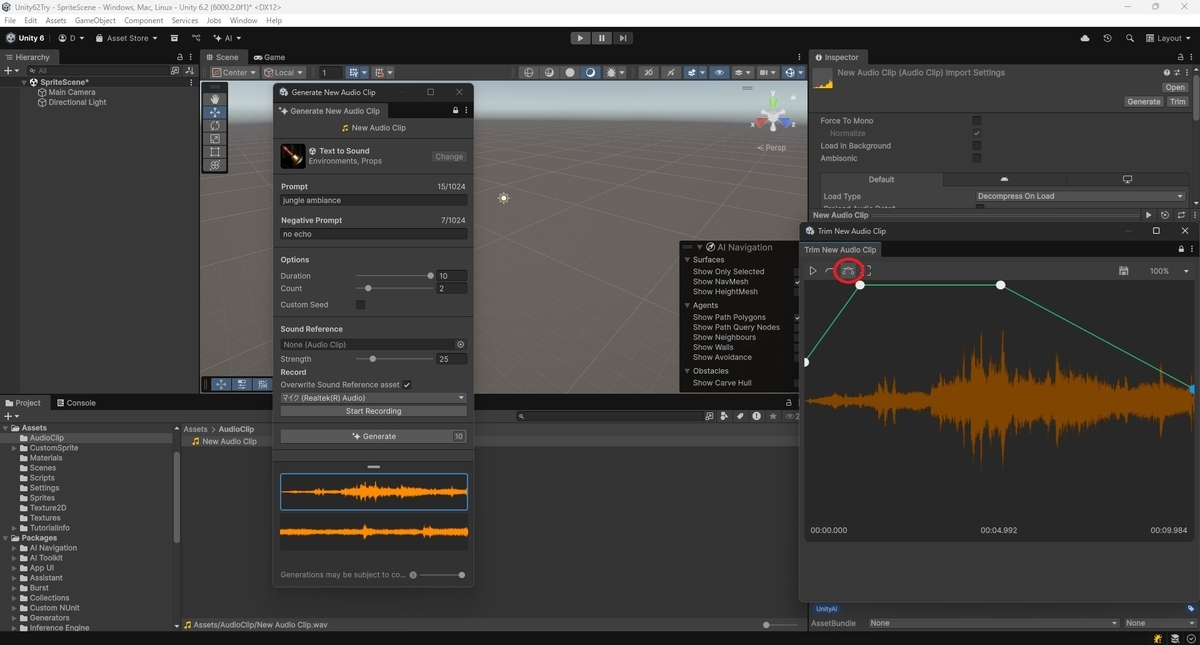Click the Play button in main toolbar
Image resolution: width=1200 pixels, height=645 pixels.
[581, 38]
